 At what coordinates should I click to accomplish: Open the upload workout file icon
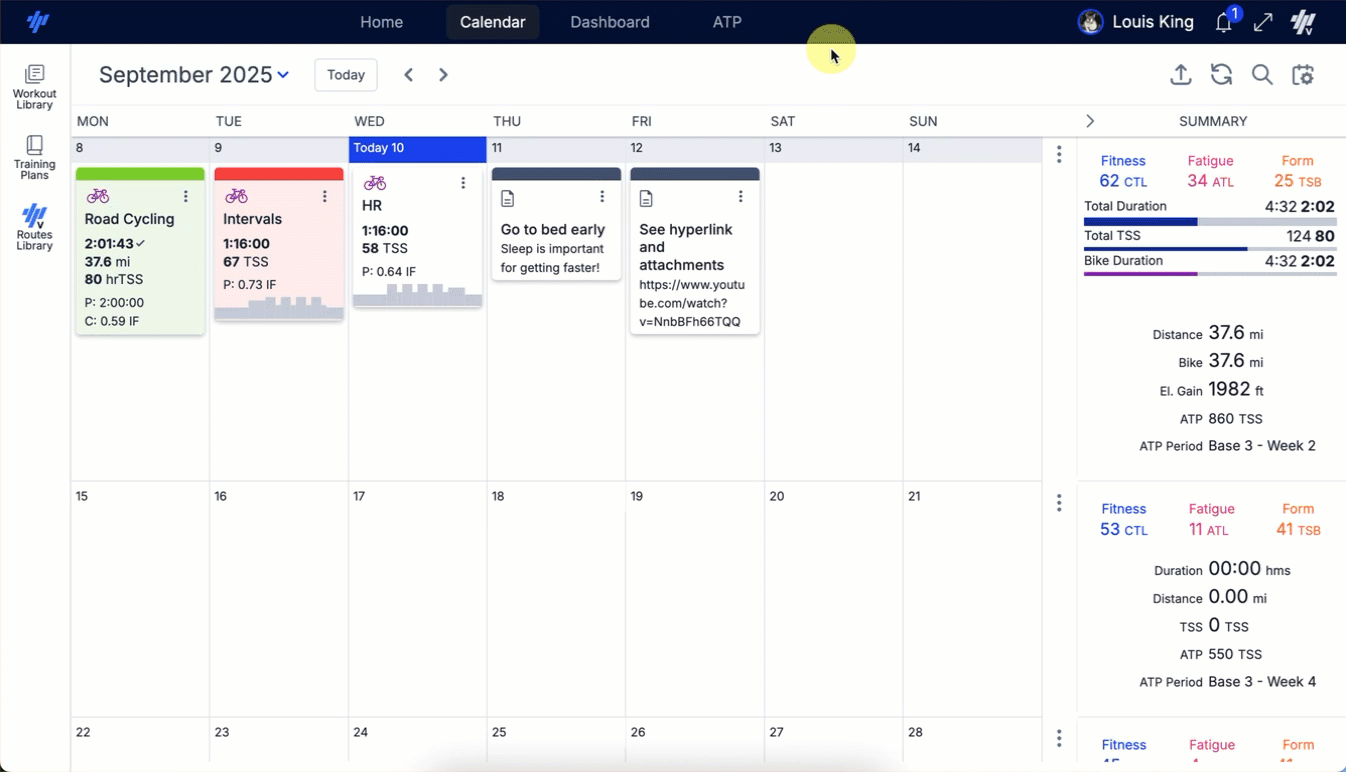click(1181, 74)
